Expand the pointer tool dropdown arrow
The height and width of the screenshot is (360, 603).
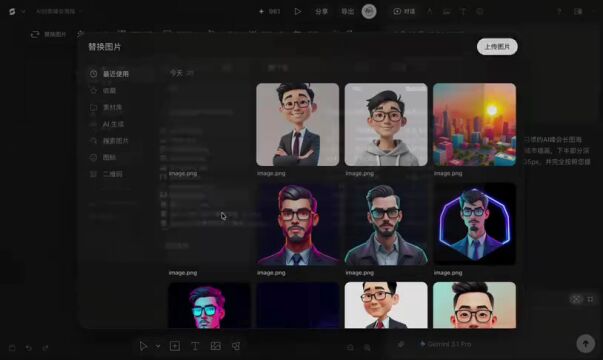pyautogui.click(x=158, y=347)
